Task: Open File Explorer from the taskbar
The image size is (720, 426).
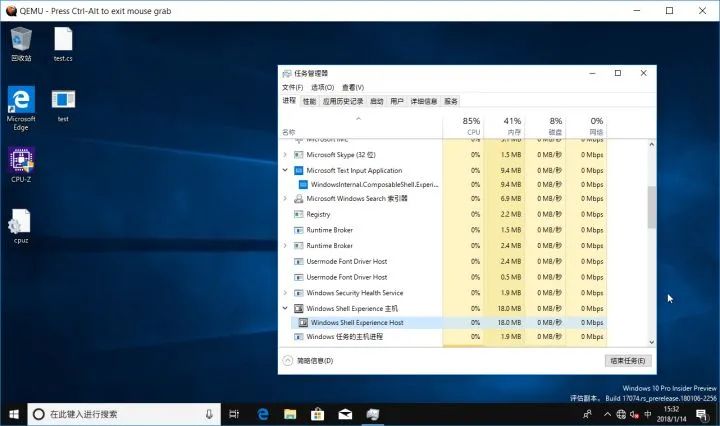Action: 290,415
